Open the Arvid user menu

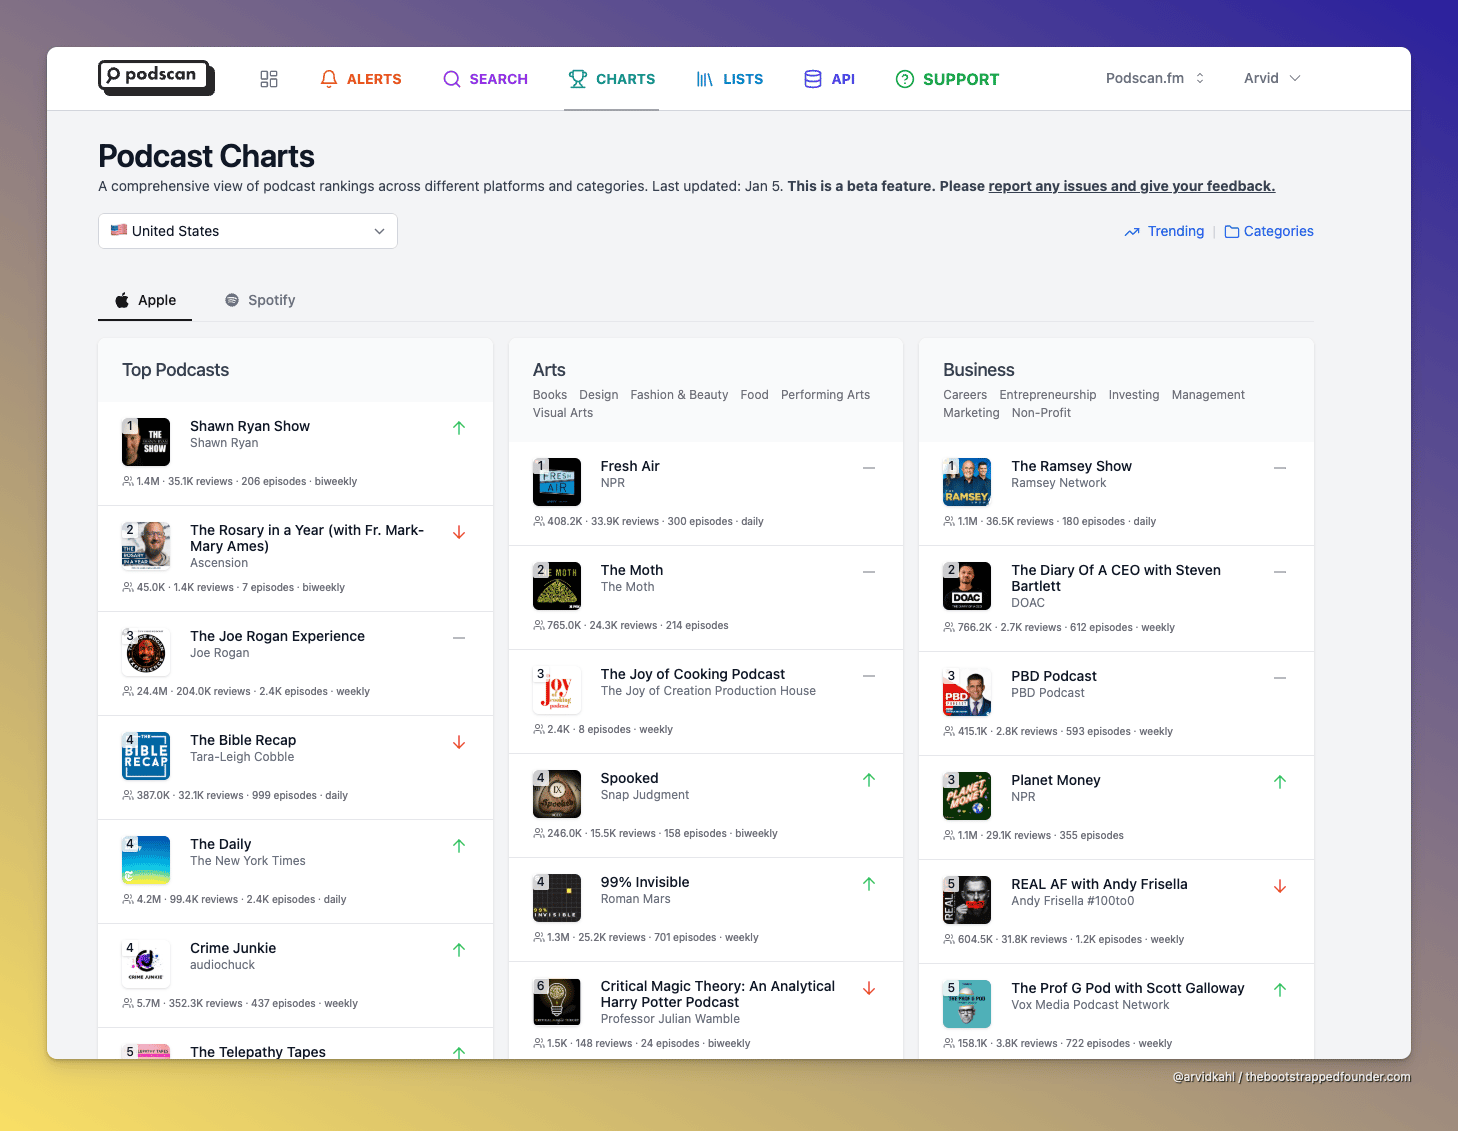(x=1272, y=78)
